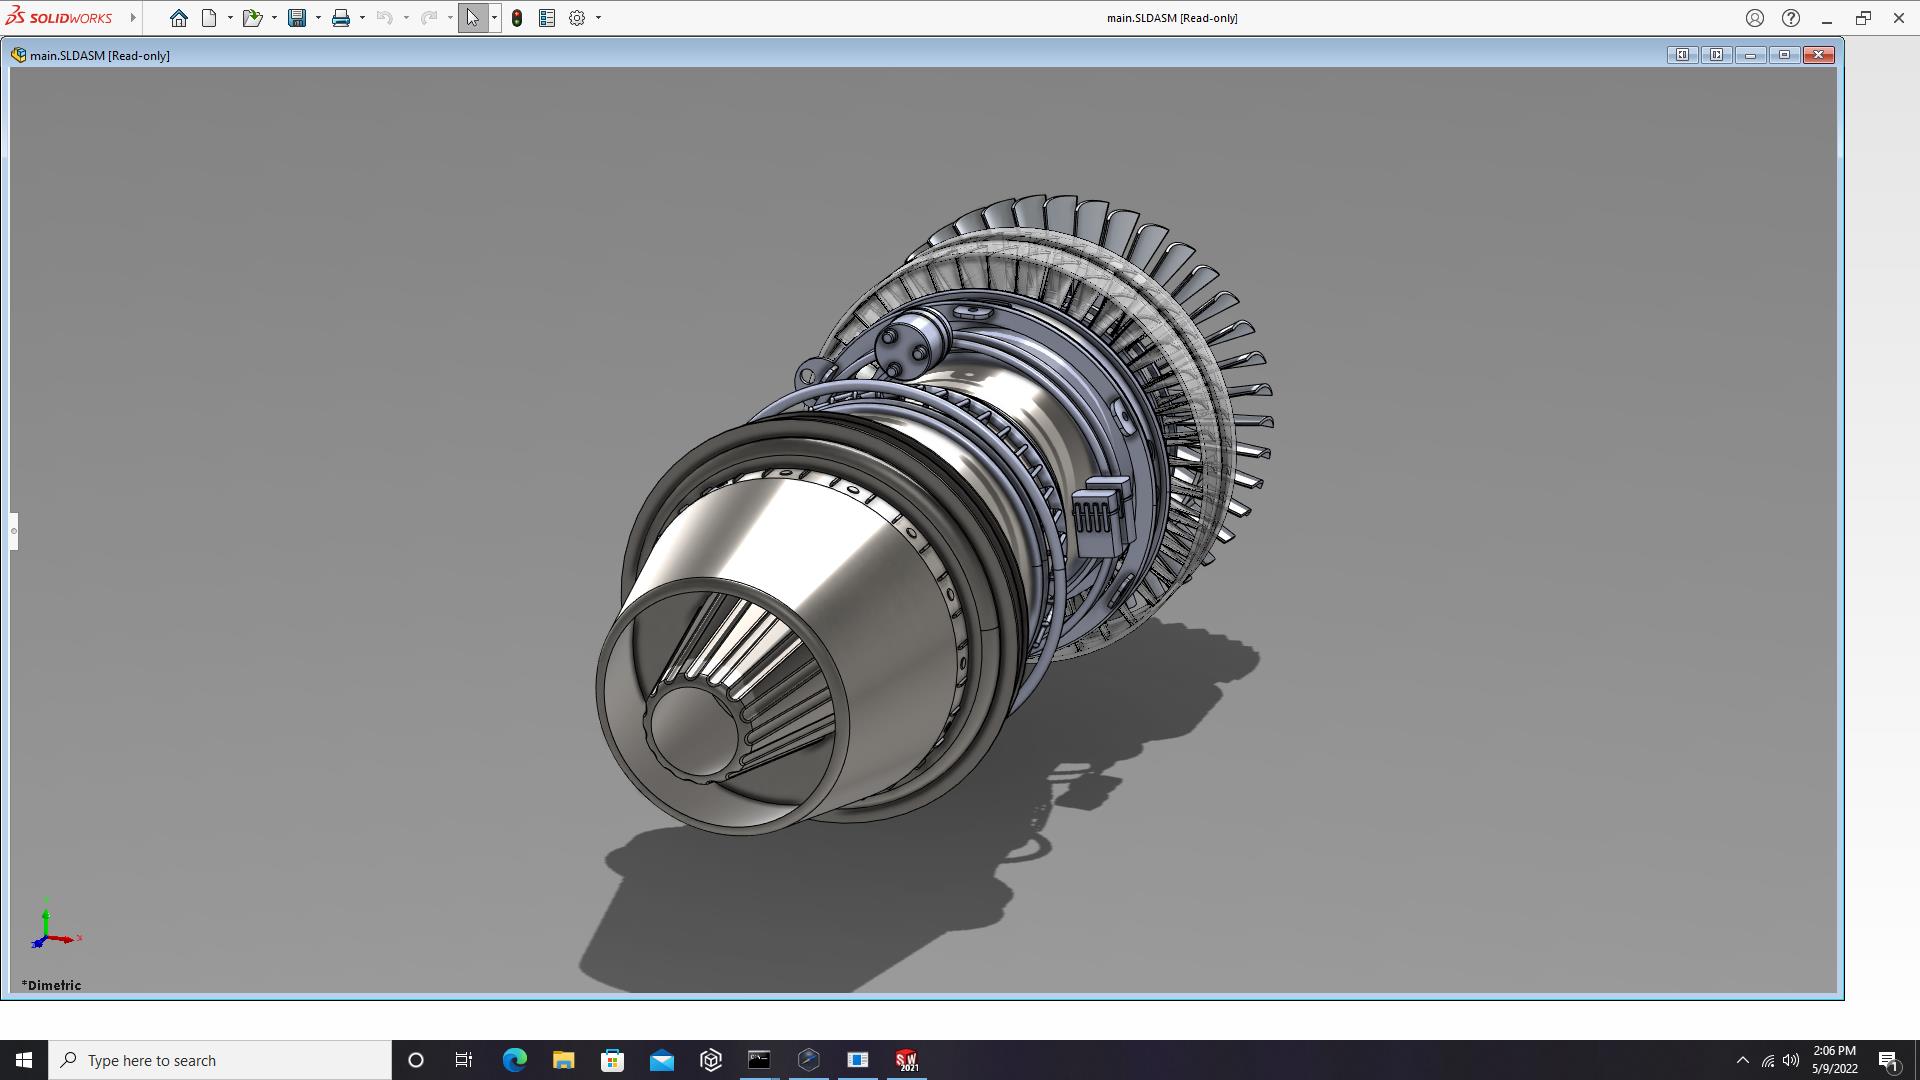The image size is (1920, 1080).
Task: Expand the Options gear dropdown arrow
Action: coord(598,18)
